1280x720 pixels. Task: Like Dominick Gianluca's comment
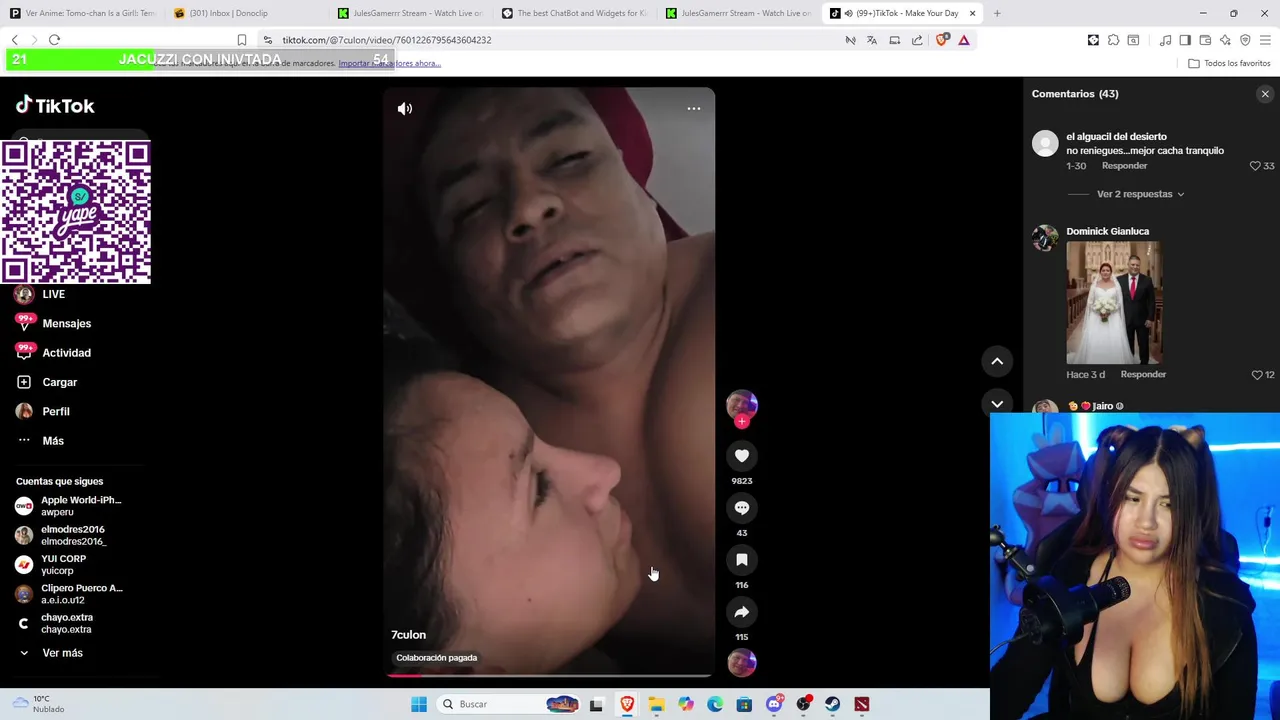pos(1257,375)
